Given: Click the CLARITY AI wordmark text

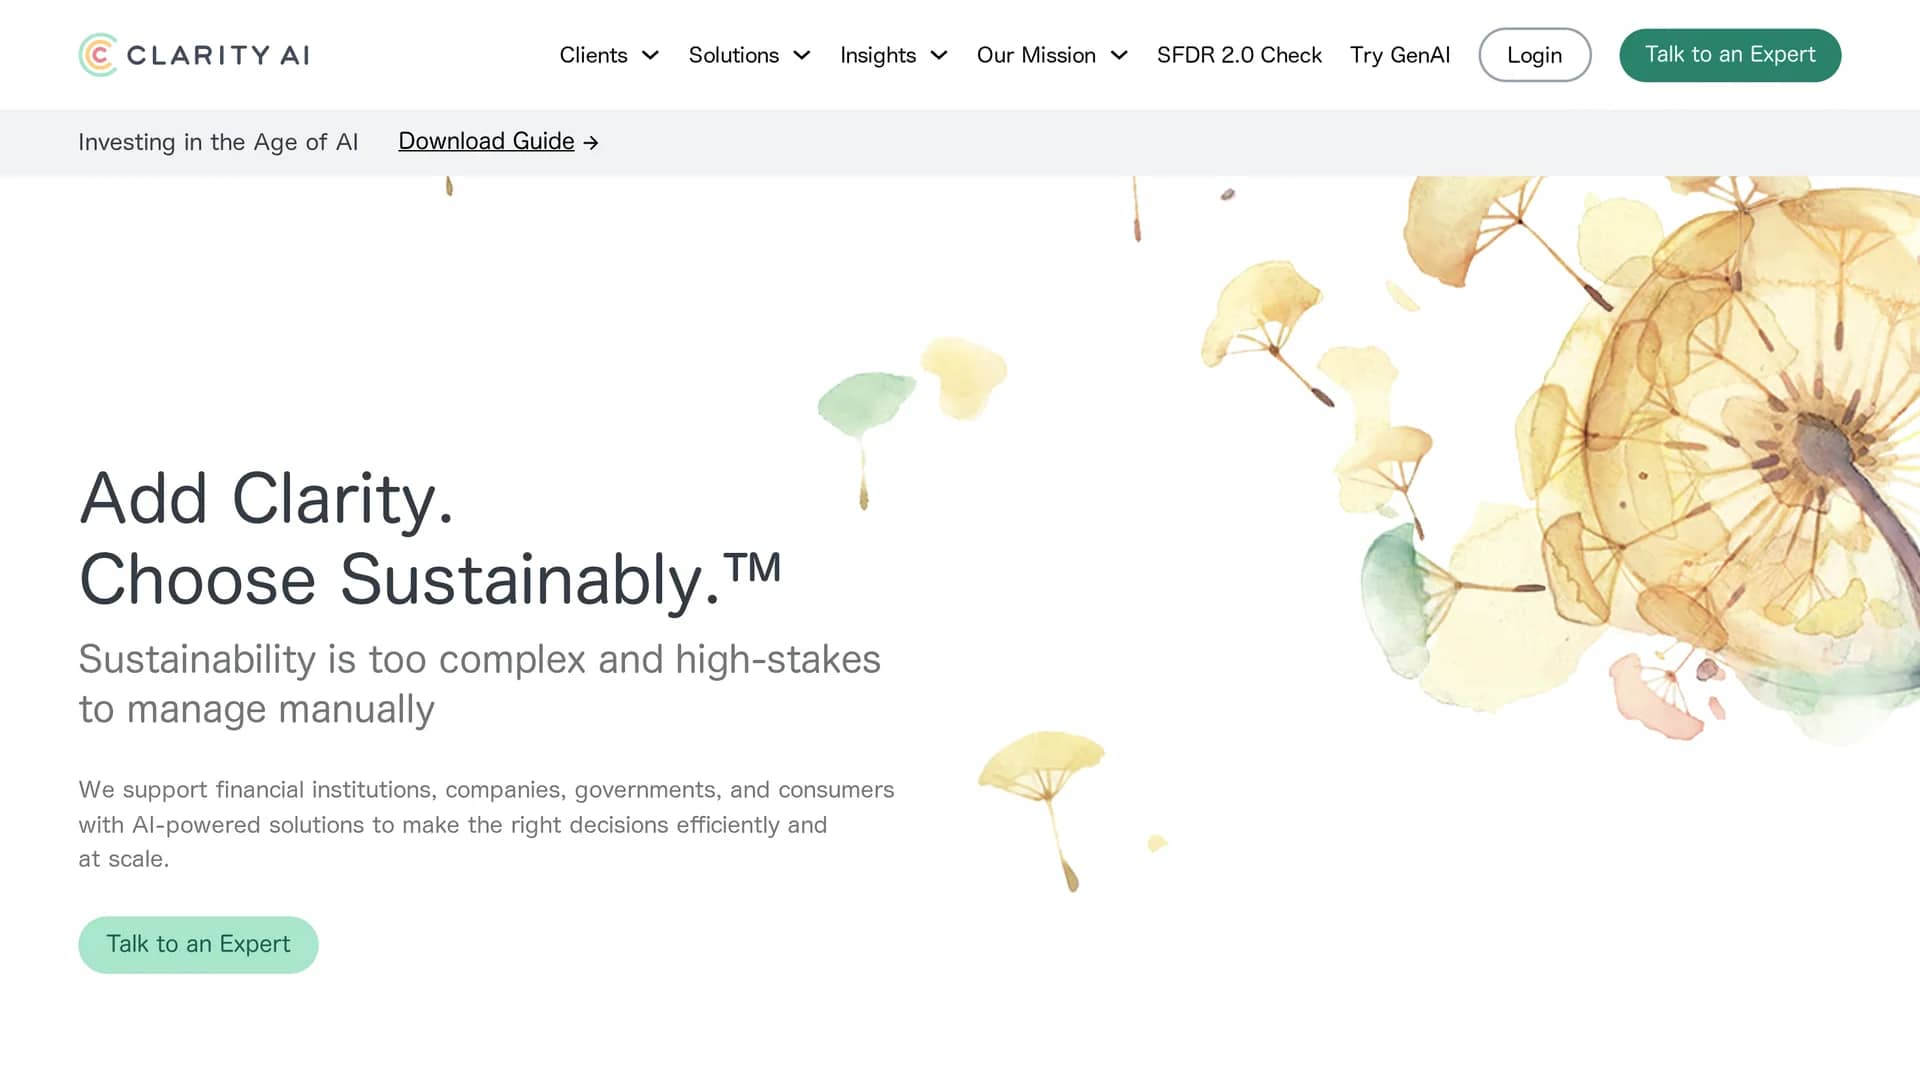Looking at the screenshot, I should pyautogui.click(x=218, y=55).
